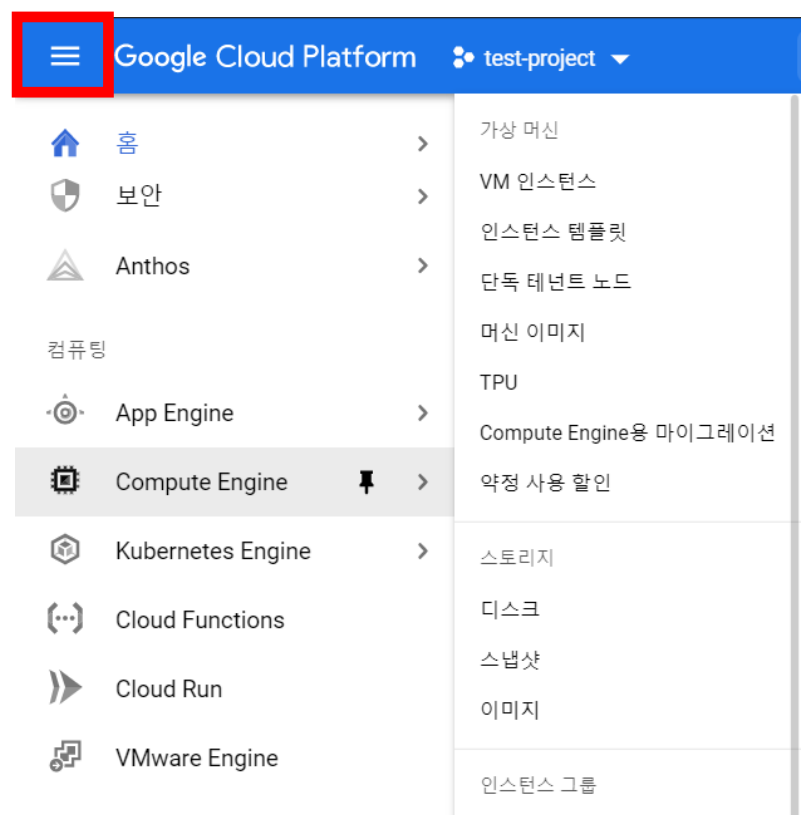Open the test-project selector dropdown arrow
The image size is (806, 815).
(619, 59)
